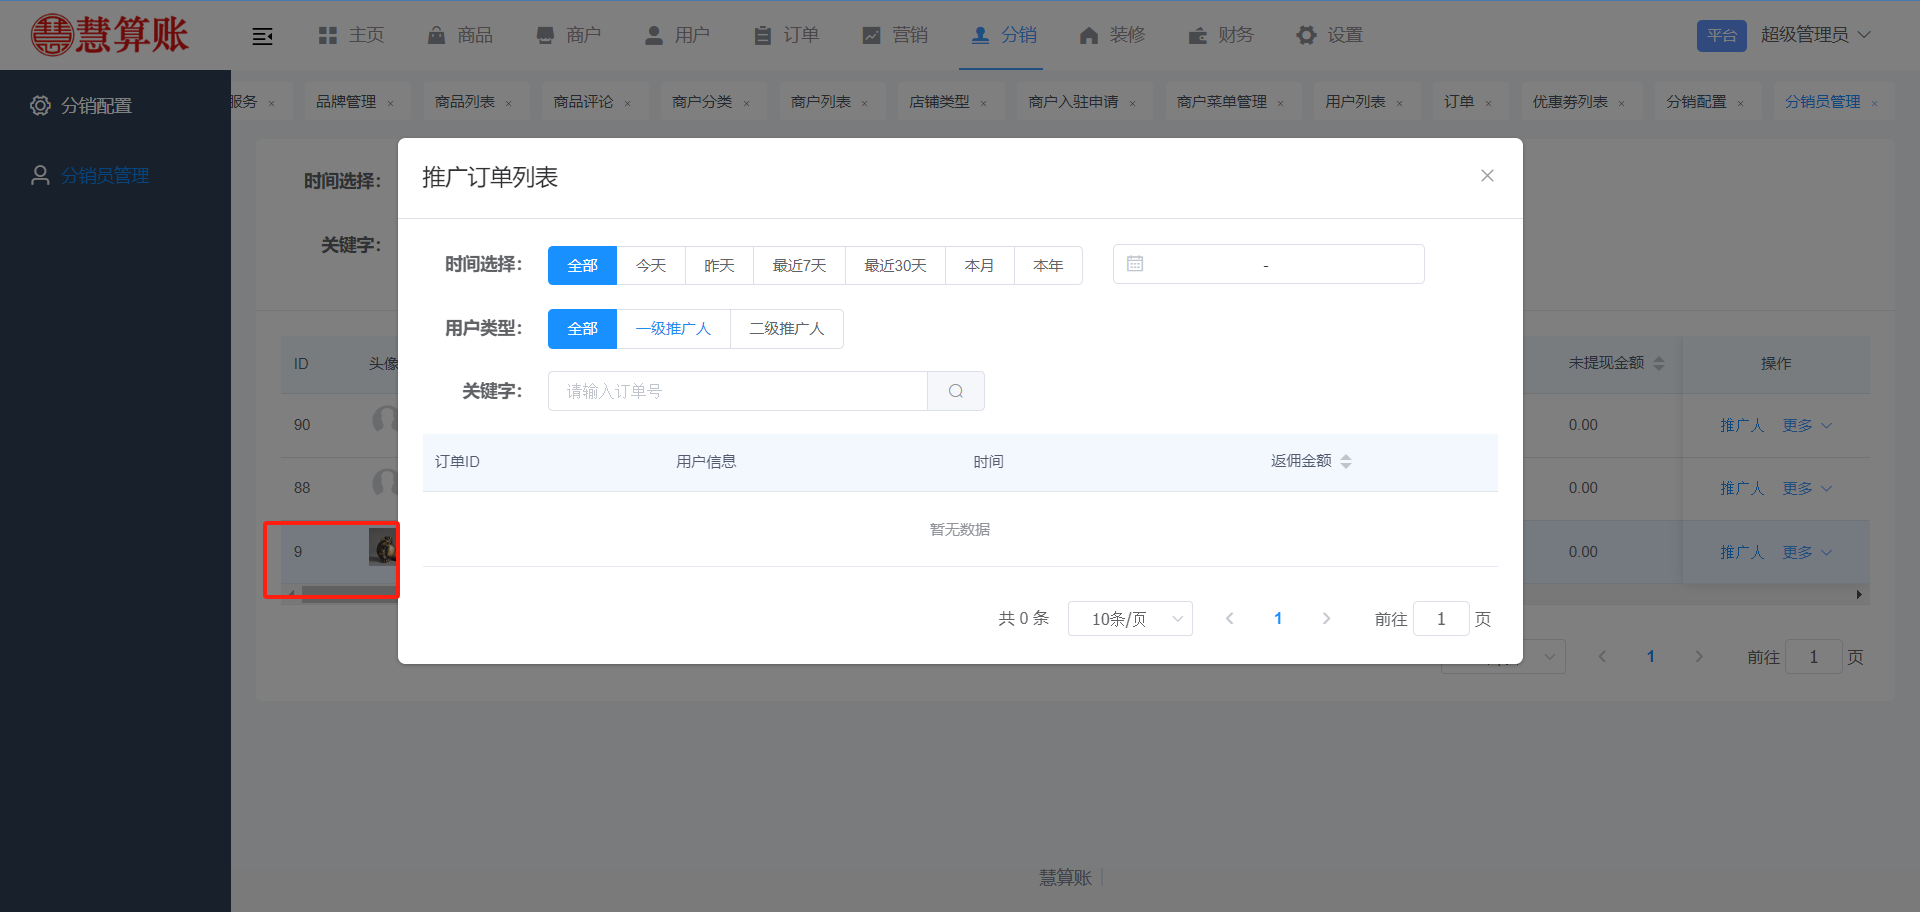Switch to the 商户分类 tab
Image resolution: width=1920 pixels, height=912 pixels.
point(702,102)
